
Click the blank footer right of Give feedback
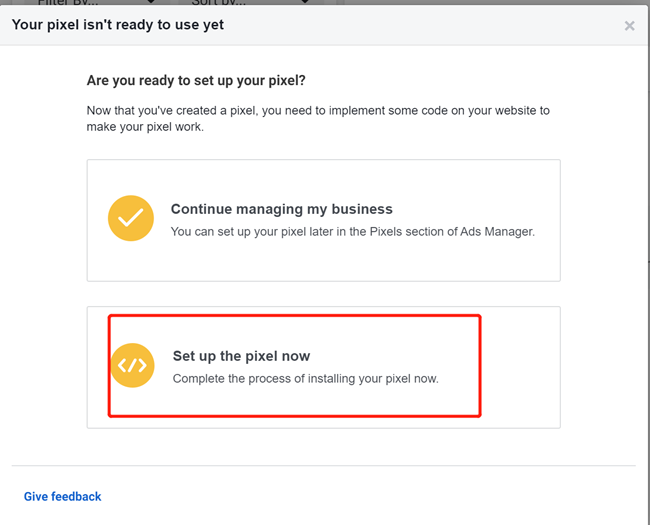(380, 496)
